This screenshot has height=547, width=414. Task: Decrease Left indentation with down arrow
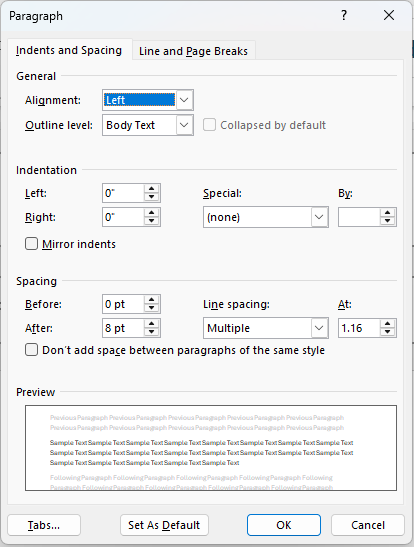tap(151, 197)
